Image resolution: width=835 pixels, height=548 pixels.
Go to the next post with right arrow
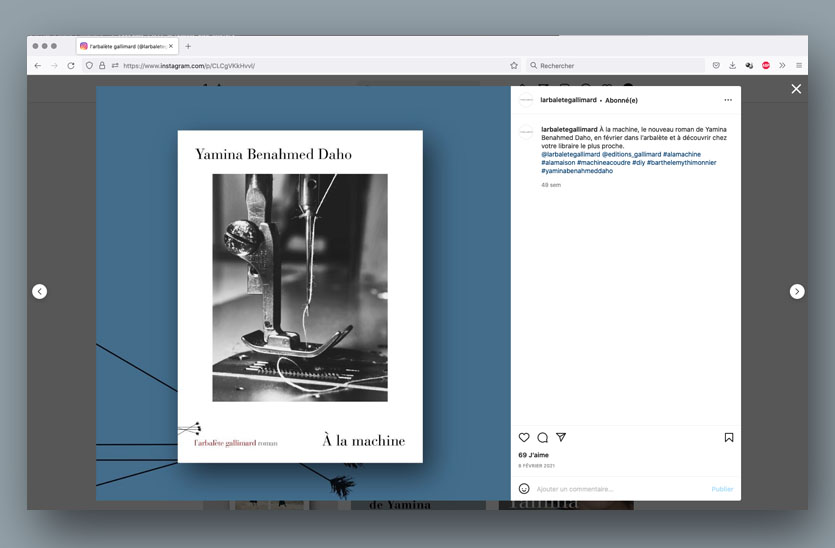[x=797, y=292]
